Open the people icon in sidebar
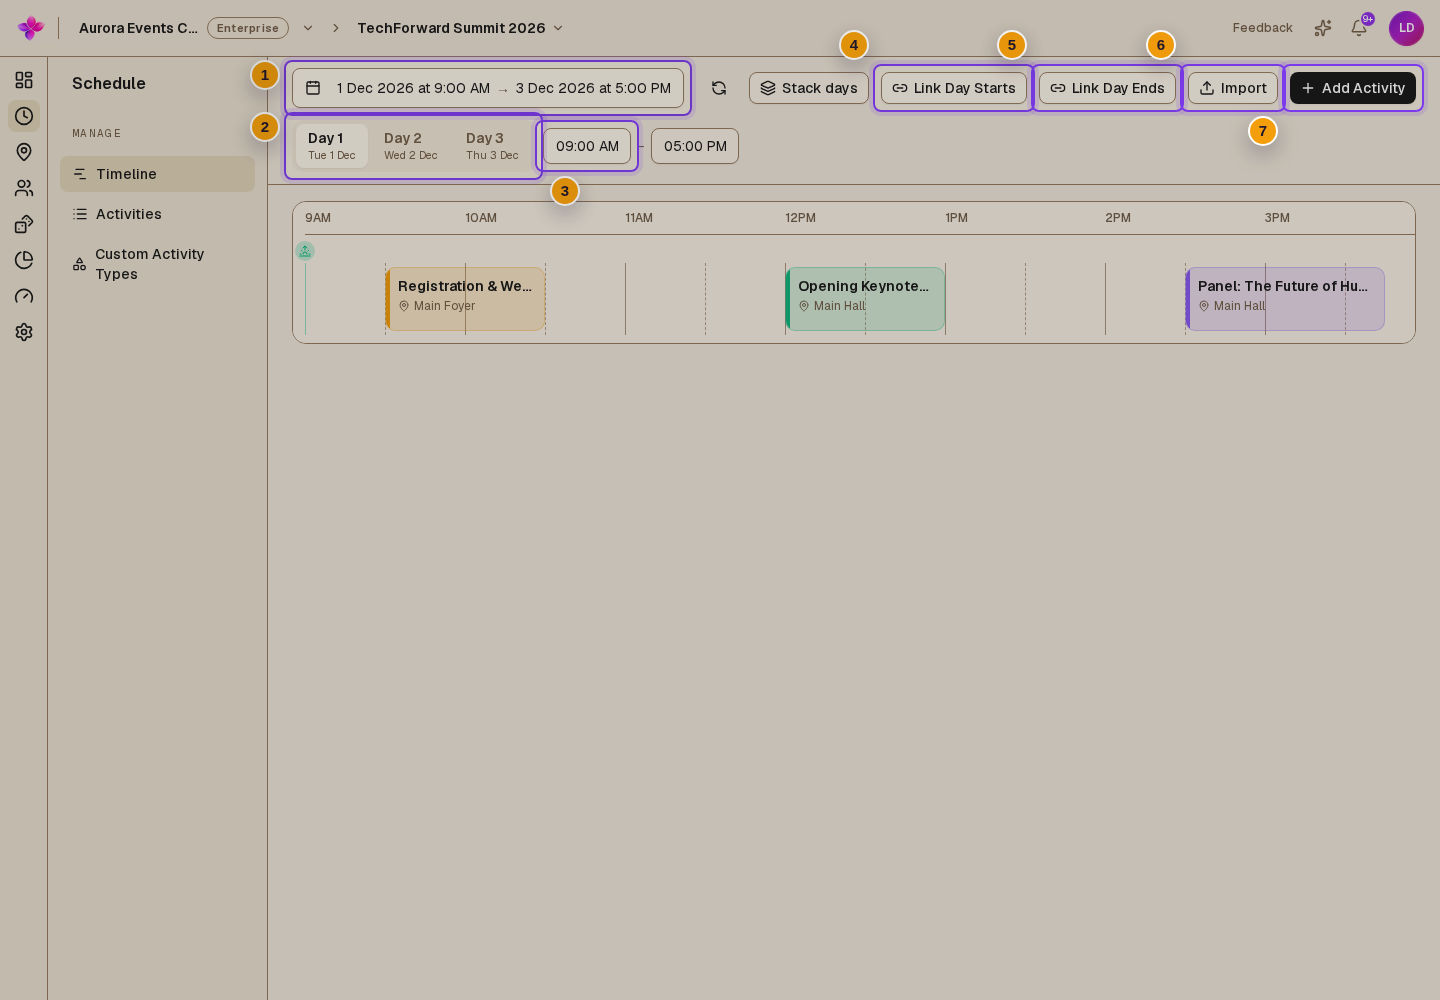Viewport: 1440px width, 1000px height. [x=24, y=188]
